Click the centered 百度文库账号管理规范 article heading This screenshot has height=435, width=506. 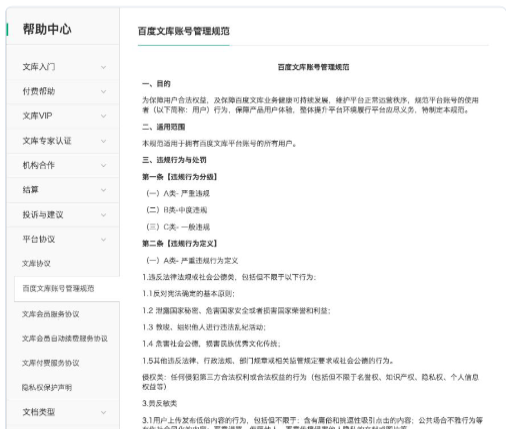[313, 67]
